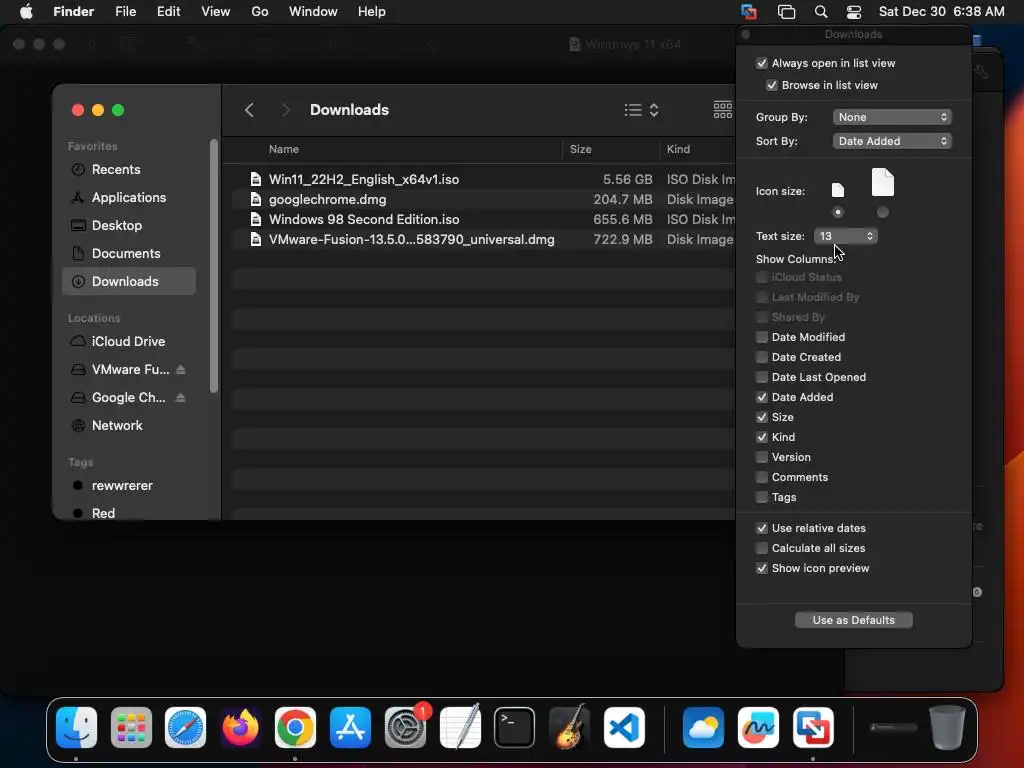The height and width of the screenshot is (768, 1024).
Task: Uncheck the Kind column checkbox
Action: 761,437
